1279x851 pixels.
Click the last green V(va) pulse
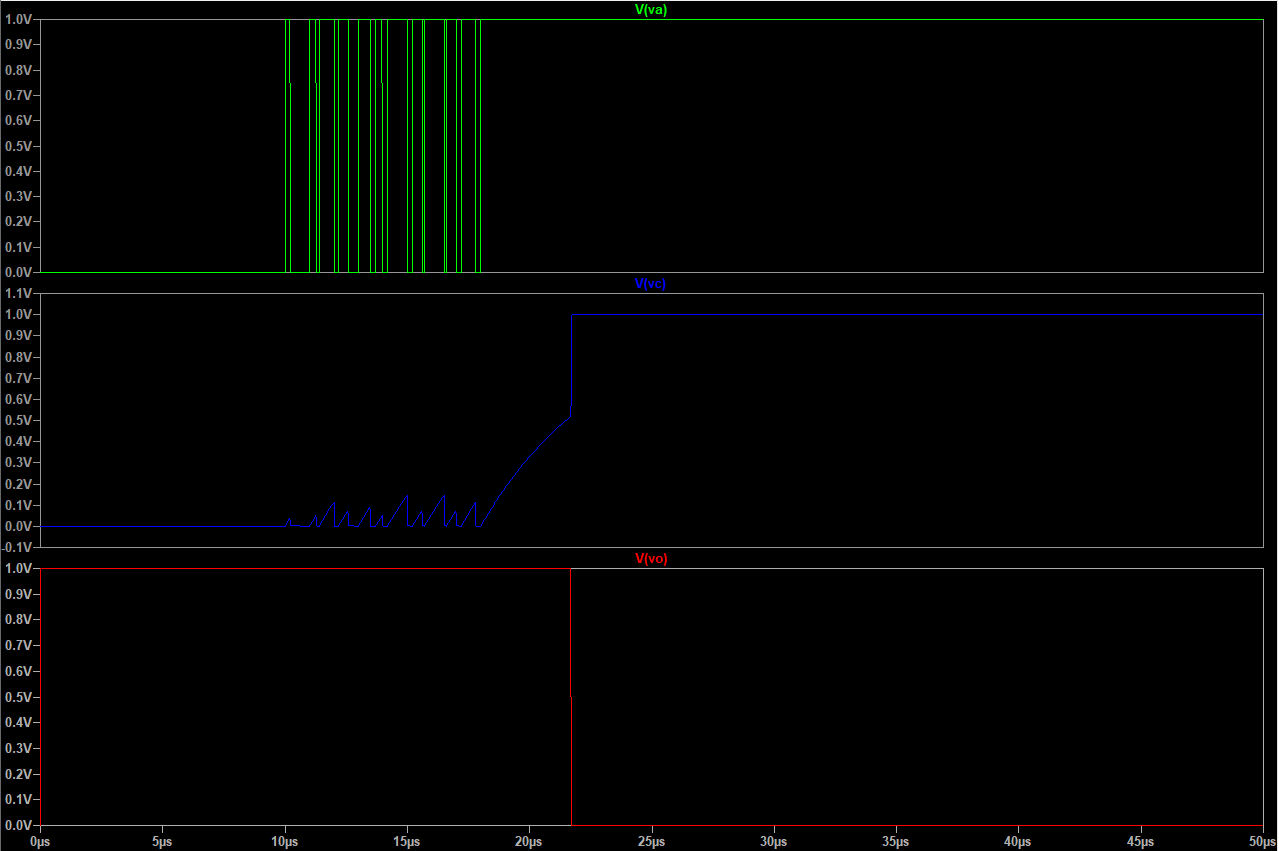click(x=479, y=146)
